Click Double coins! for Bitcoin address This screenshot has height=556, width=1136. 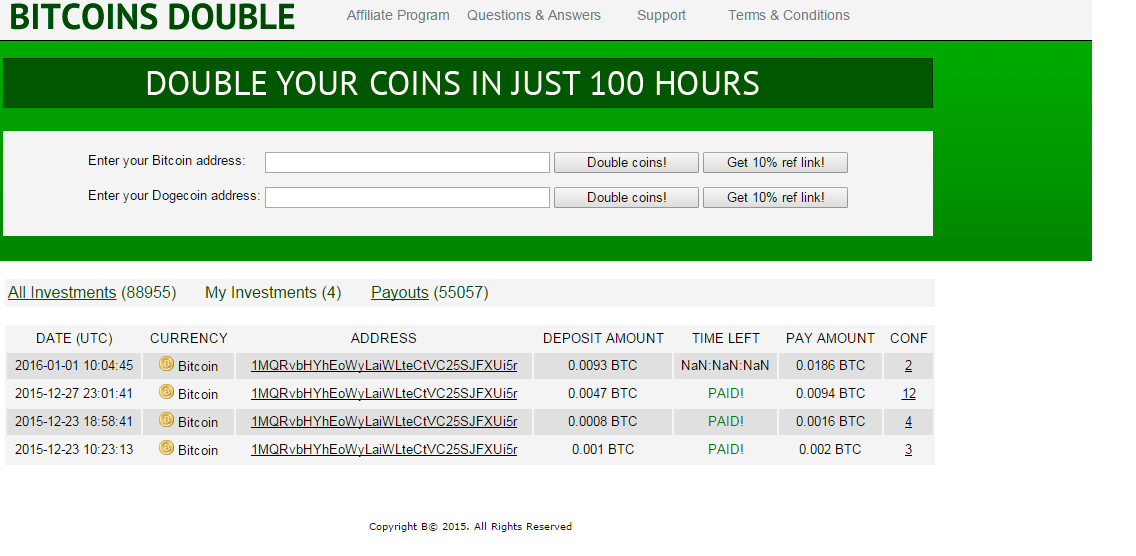coord(626,162)
